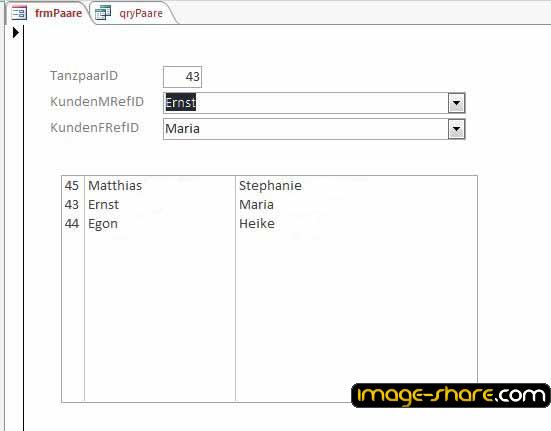Click ID 45 in the list box
This screenshot has width=551, height=431.
tap(72, 185)
